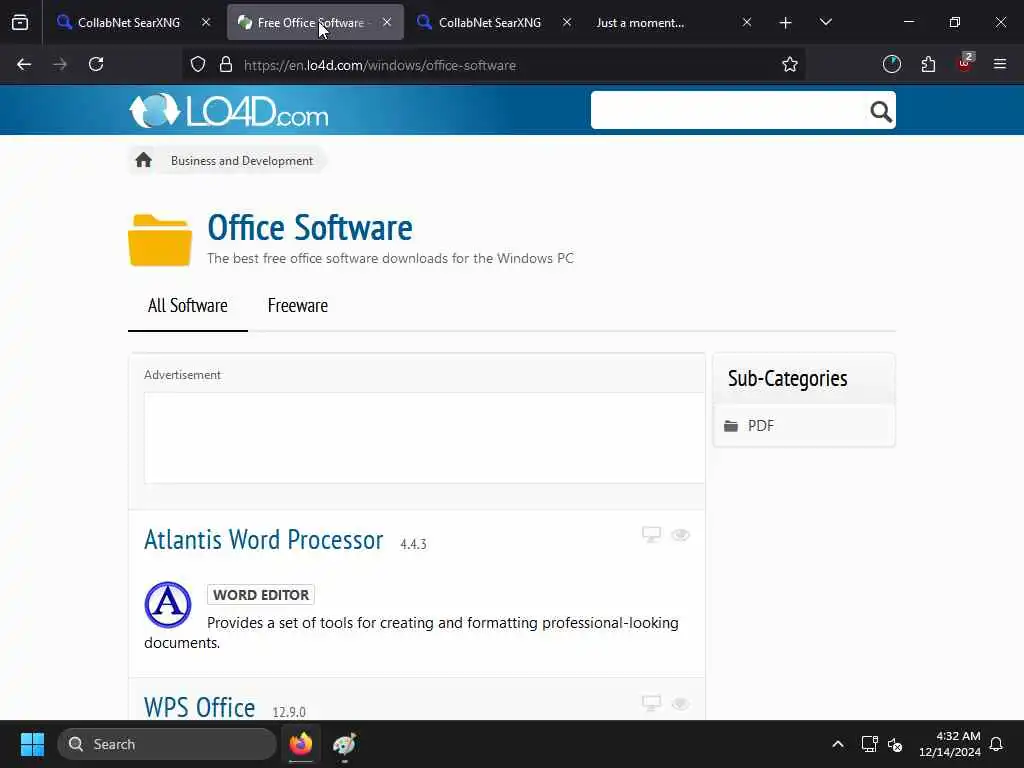The width and height of the screenshot is (1024, 768).
Task: Open the muted volume tray icon
Action: [x=895, y=744]
